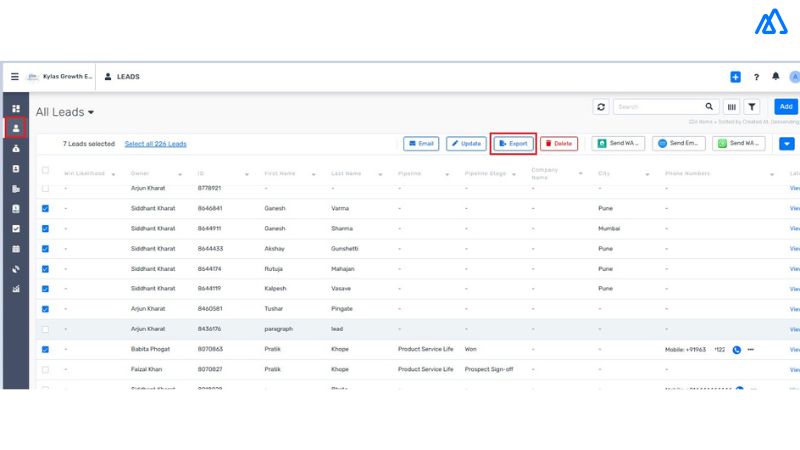Open the help question mark icon
The height and width of the screenshot is (450, 800).
756,77
